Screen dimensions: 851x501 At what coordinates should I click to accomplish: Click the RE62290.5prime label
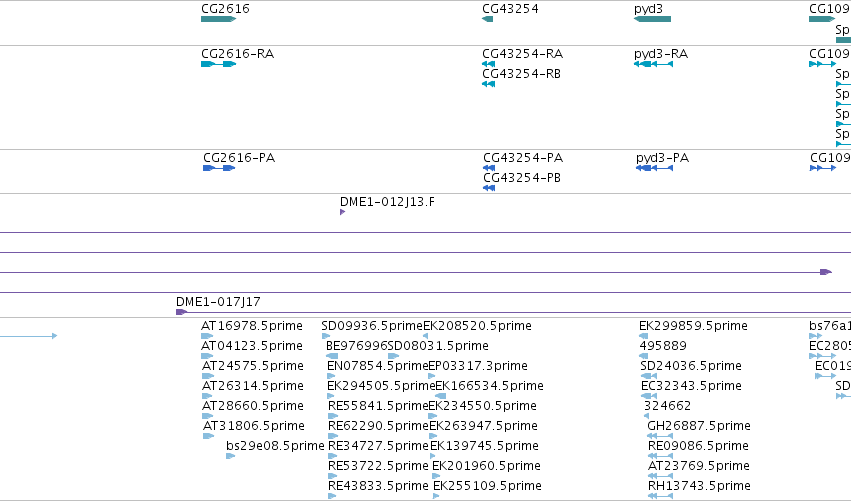tap(378, 426)
